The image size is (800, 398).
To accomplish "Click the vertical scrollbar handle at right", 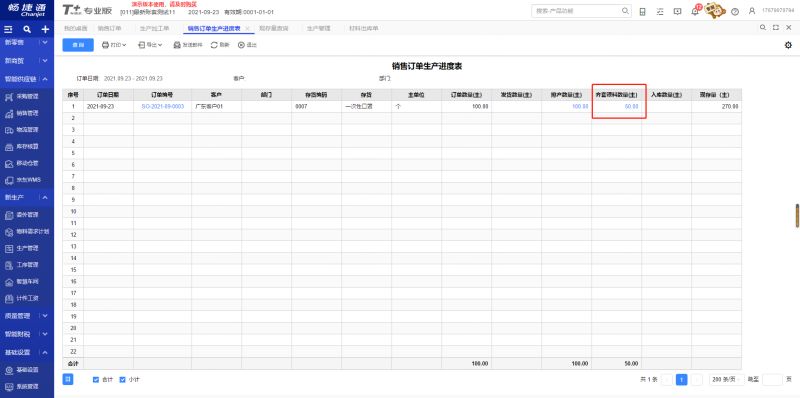I will [797, 215].
